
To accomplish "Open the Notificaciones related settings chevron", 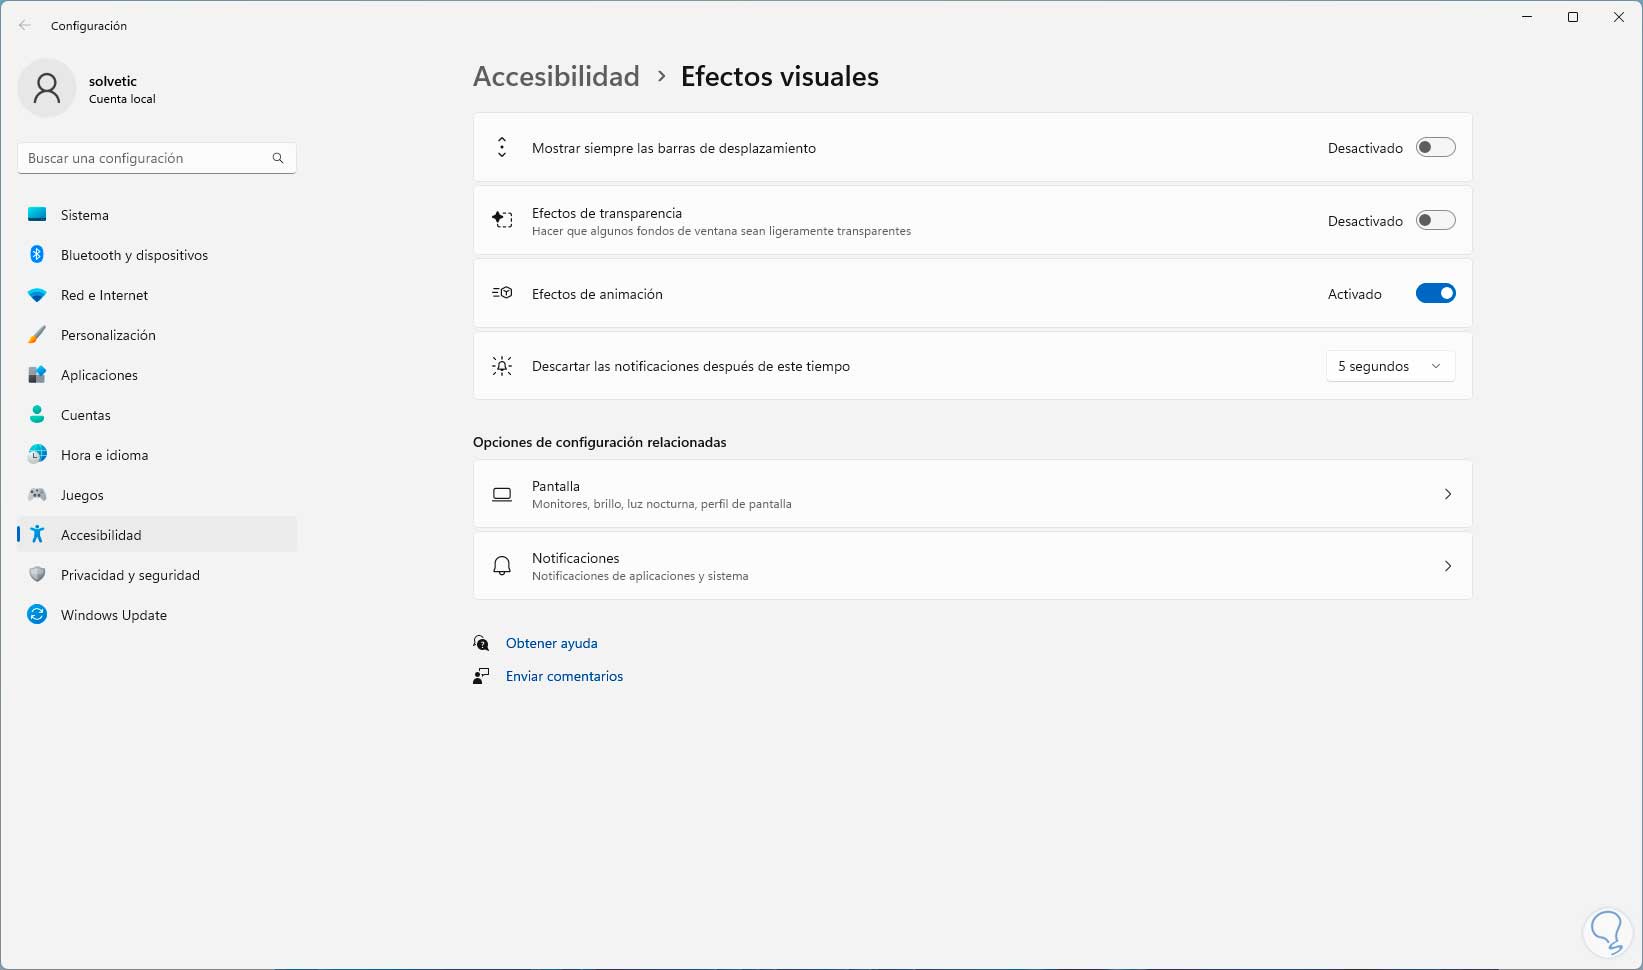I will point(1447,566).
